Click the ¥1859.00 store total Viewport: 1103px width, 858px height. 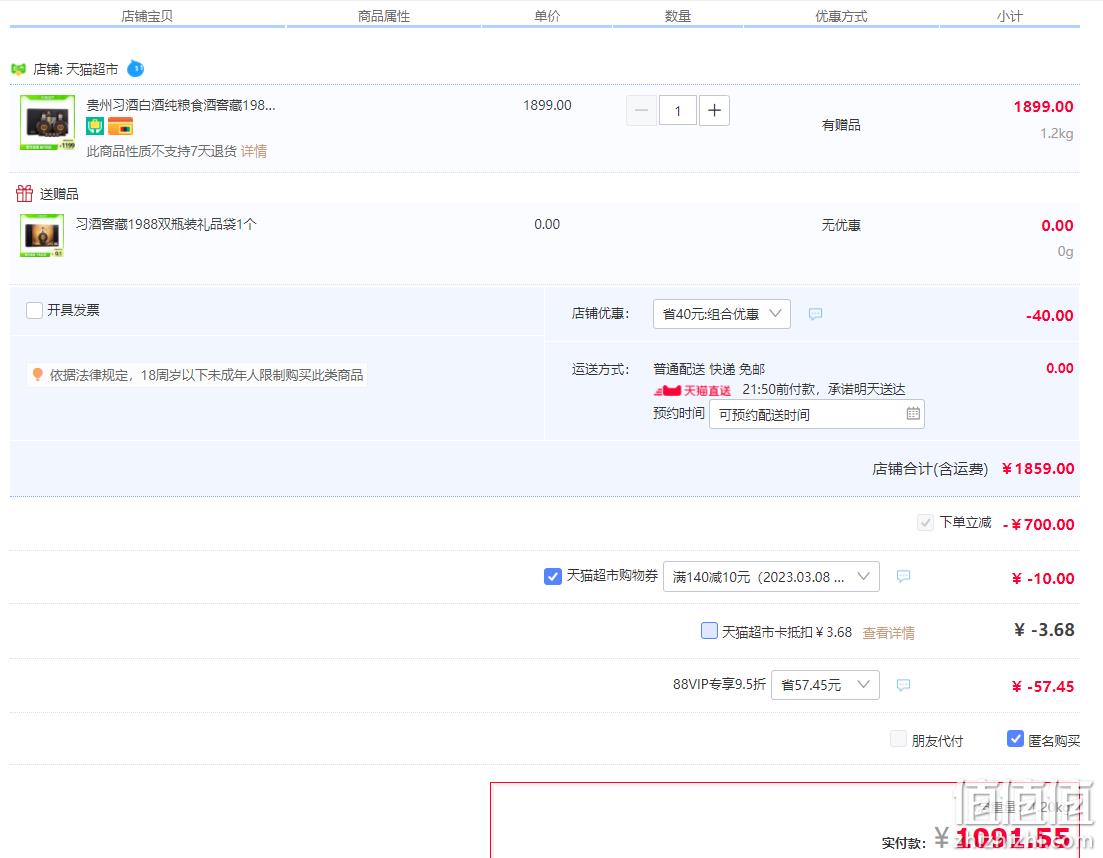coord(1038,469)
